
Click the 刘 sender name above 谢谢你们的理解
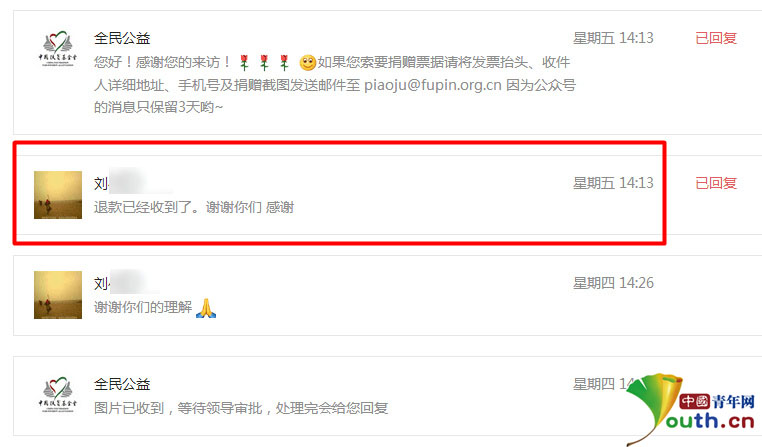click(101, 283)
